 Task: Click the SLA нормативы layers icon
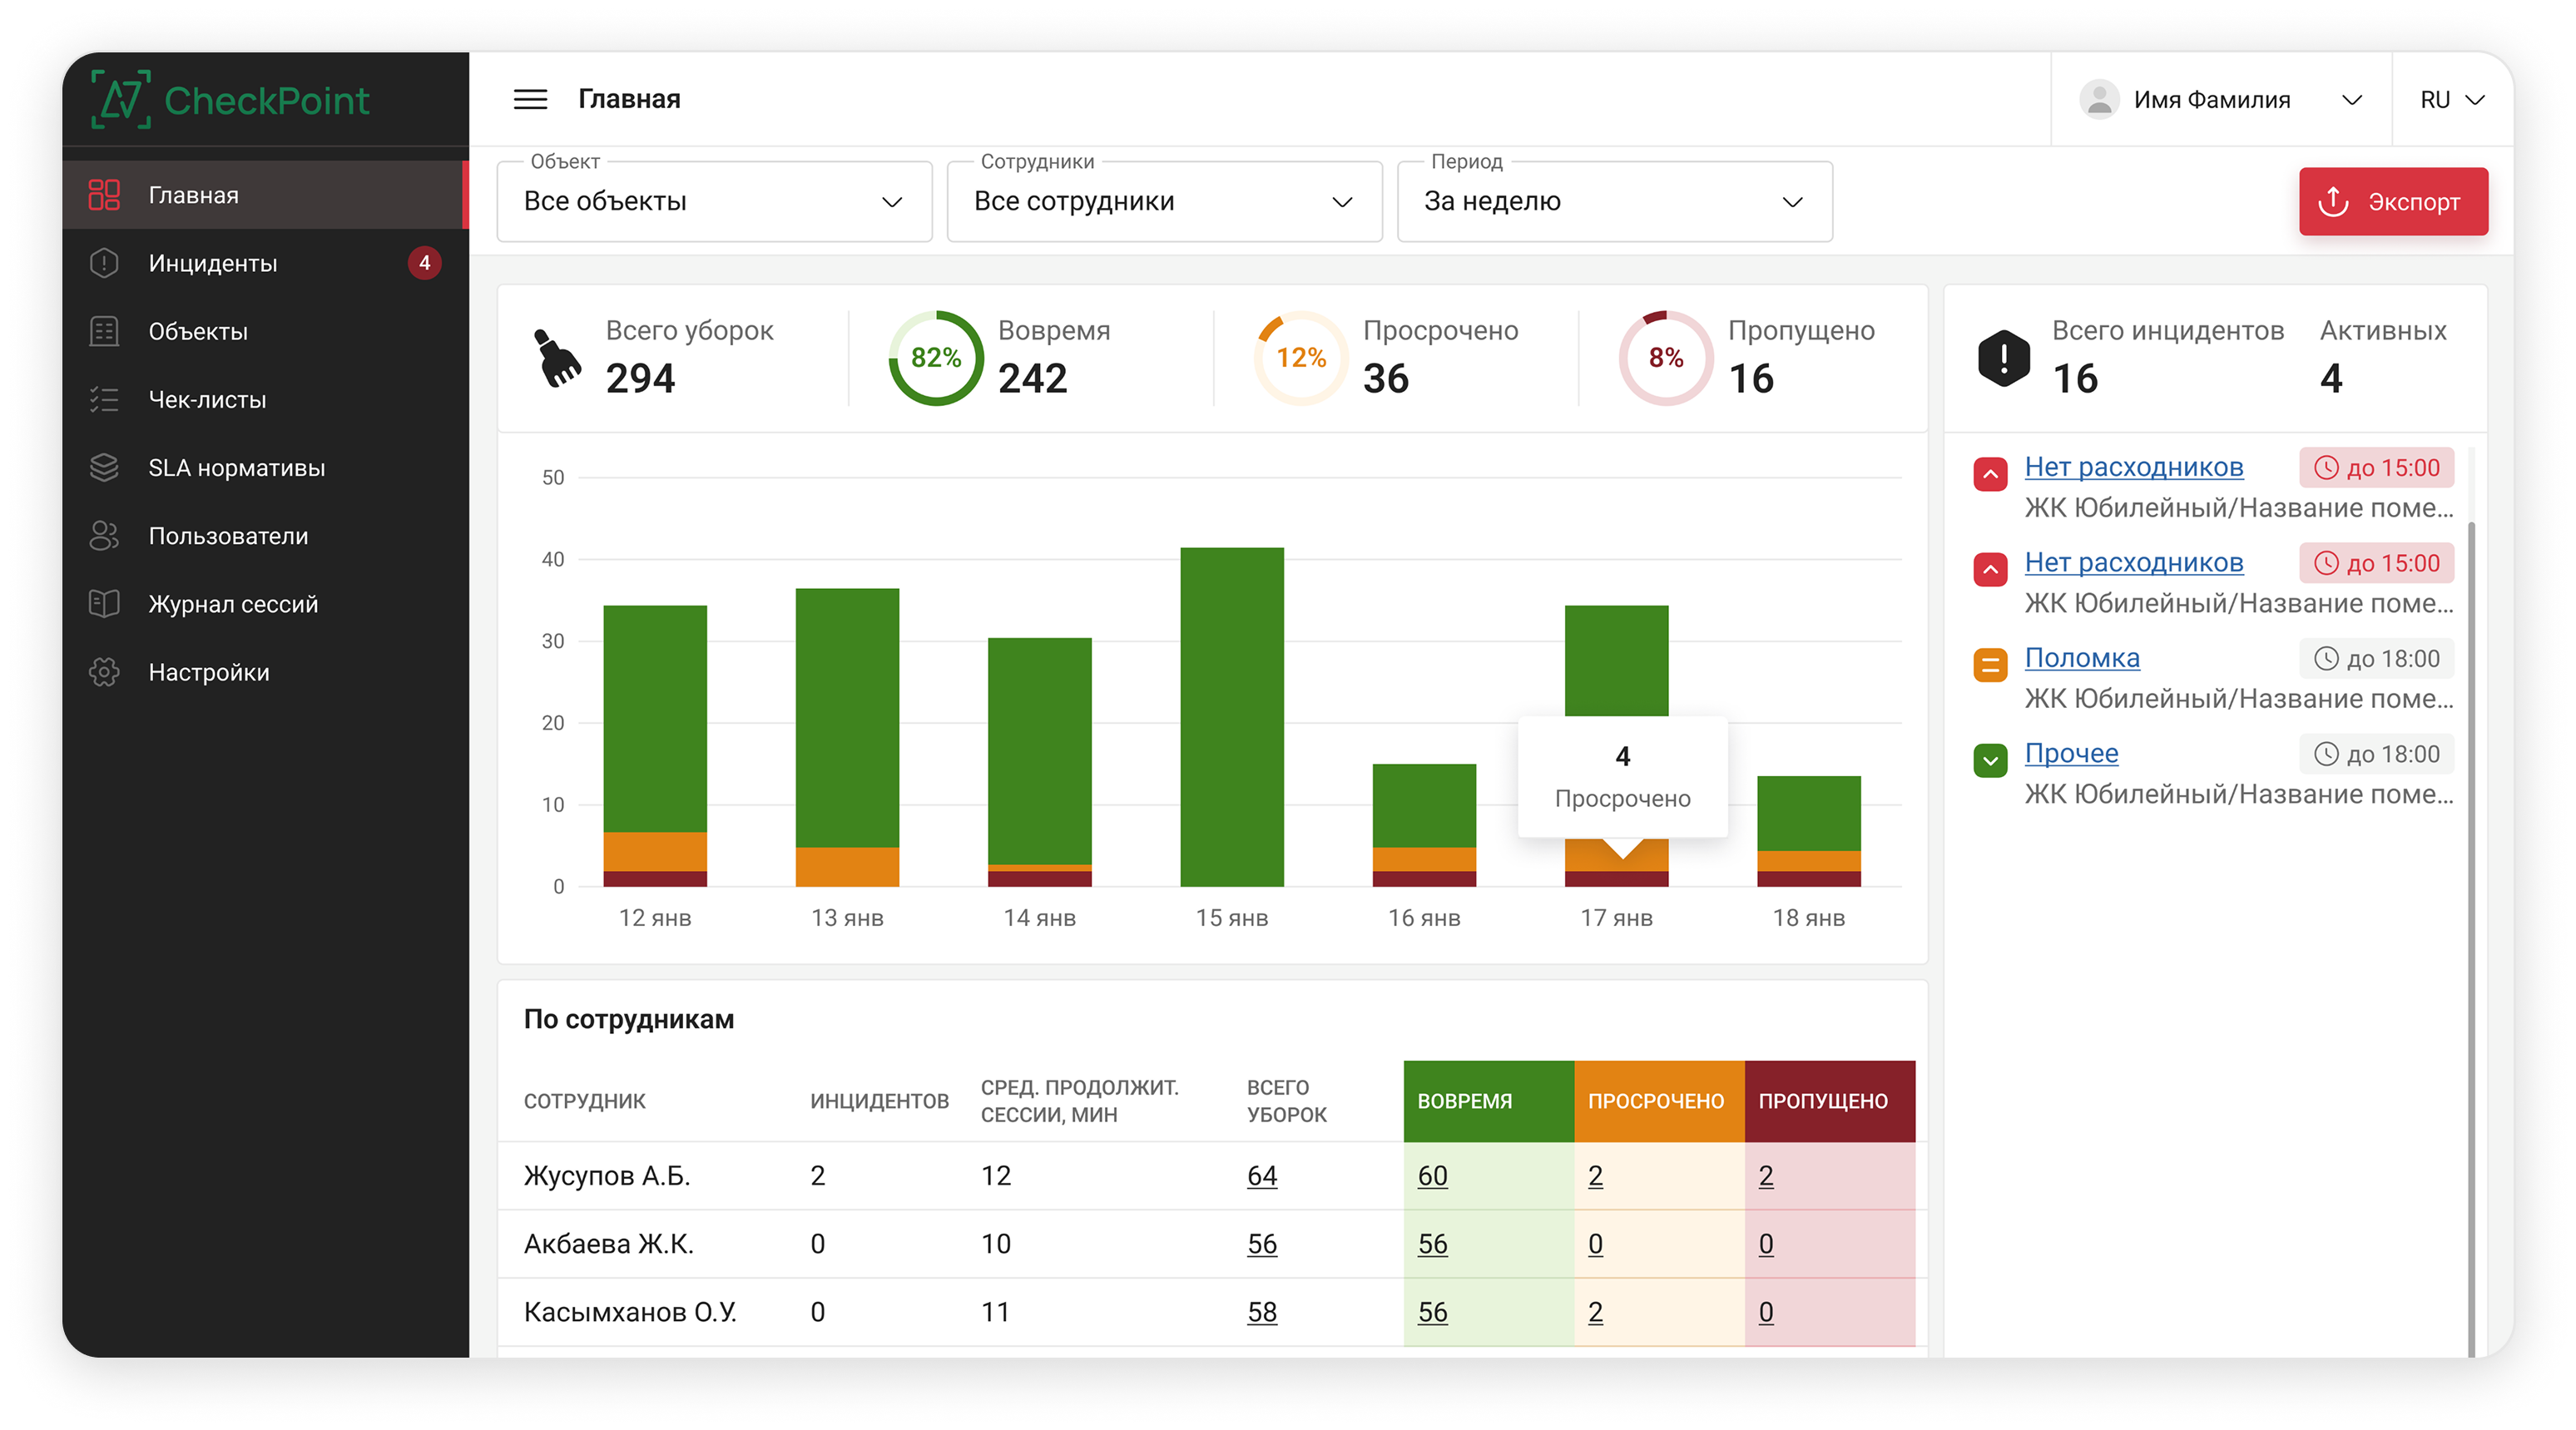point(104,467)
